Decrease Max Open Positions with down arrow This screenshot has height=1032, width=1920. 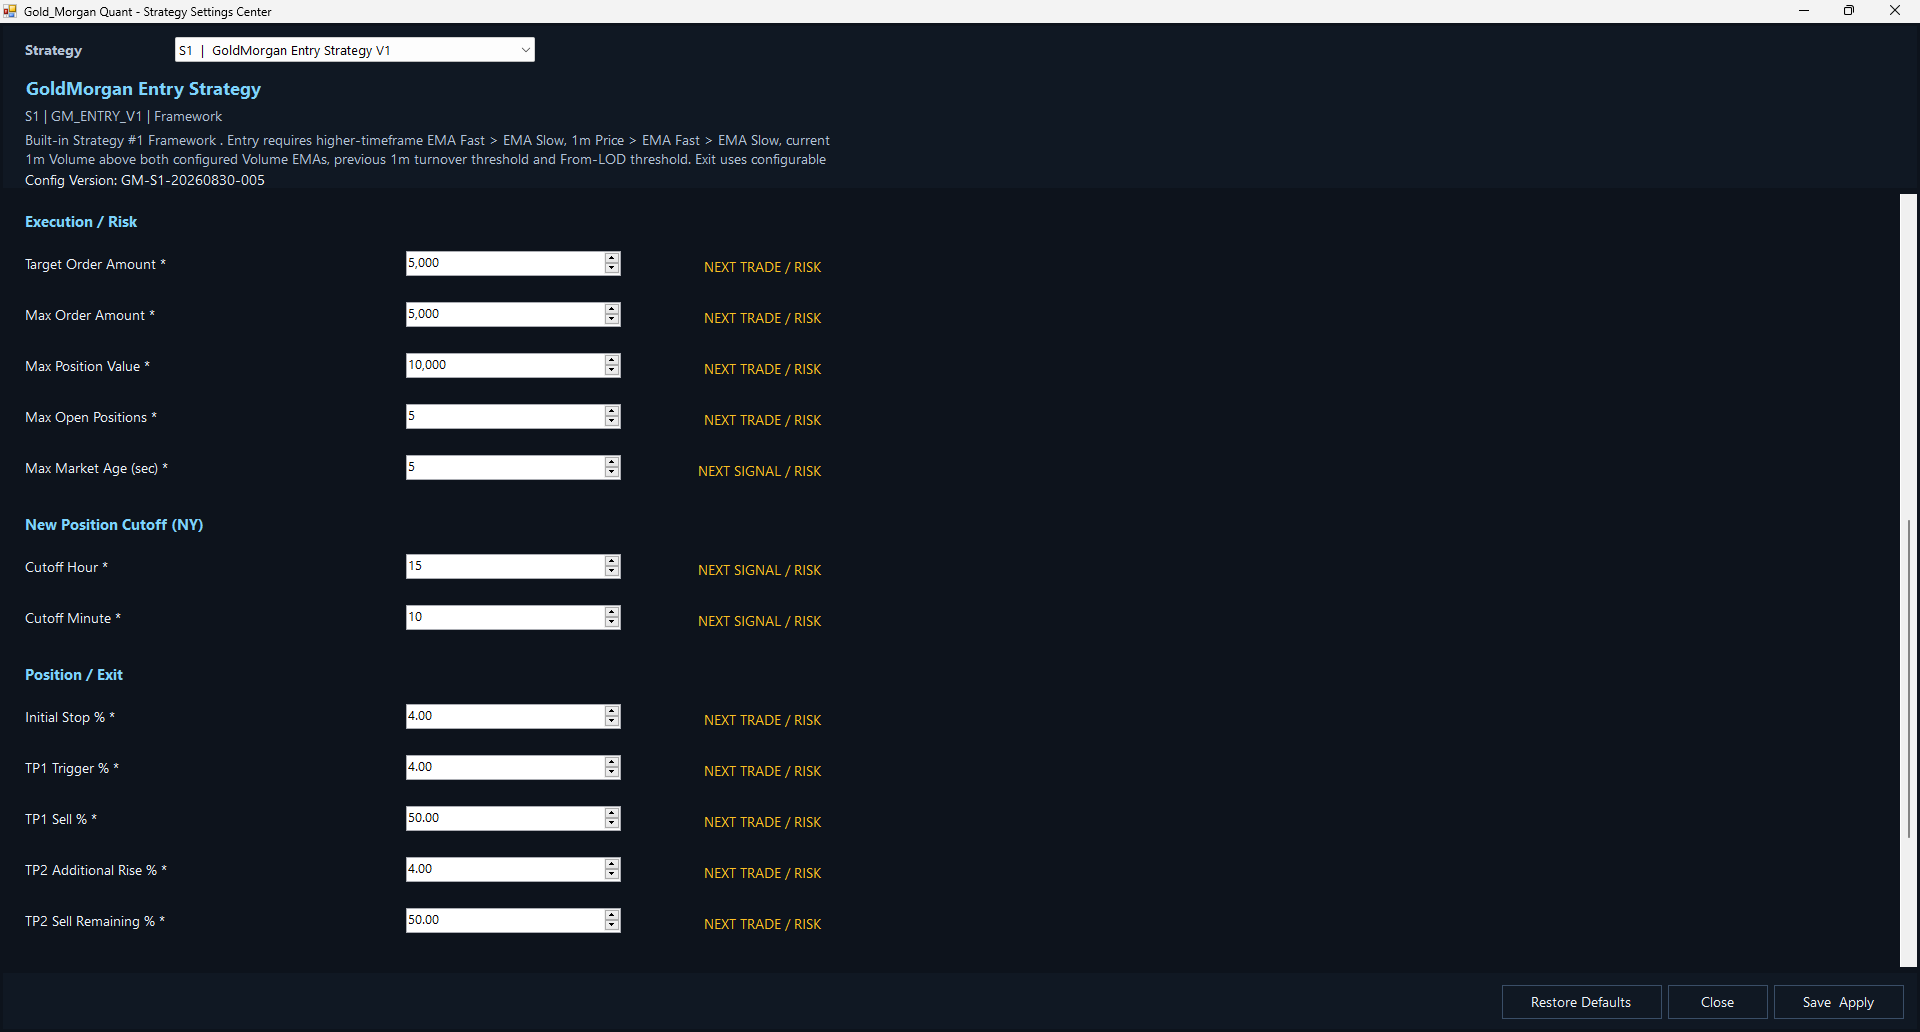coord(612,422)
